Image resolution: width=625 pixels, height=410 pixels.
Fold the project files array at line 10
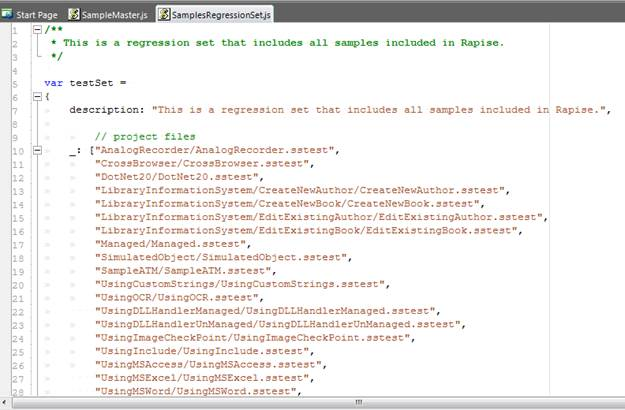click(36, 150)
